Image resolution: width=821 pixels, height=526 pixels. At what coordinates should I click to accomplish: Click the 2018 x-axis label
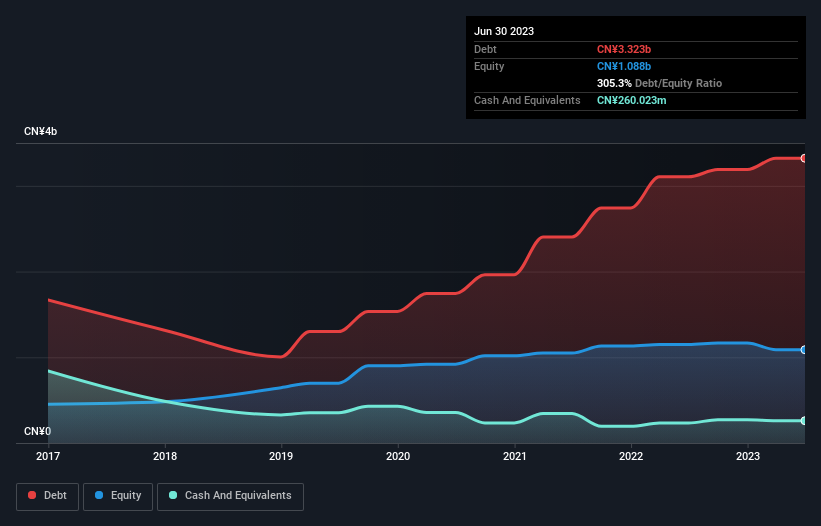click(165, 456)
